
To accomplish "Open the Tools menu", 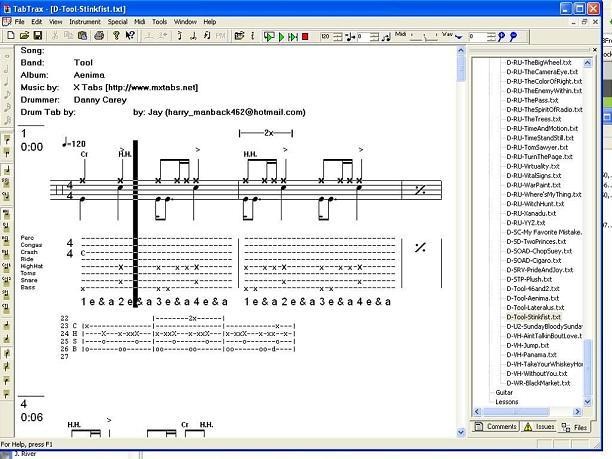I will tap(159, 22).
